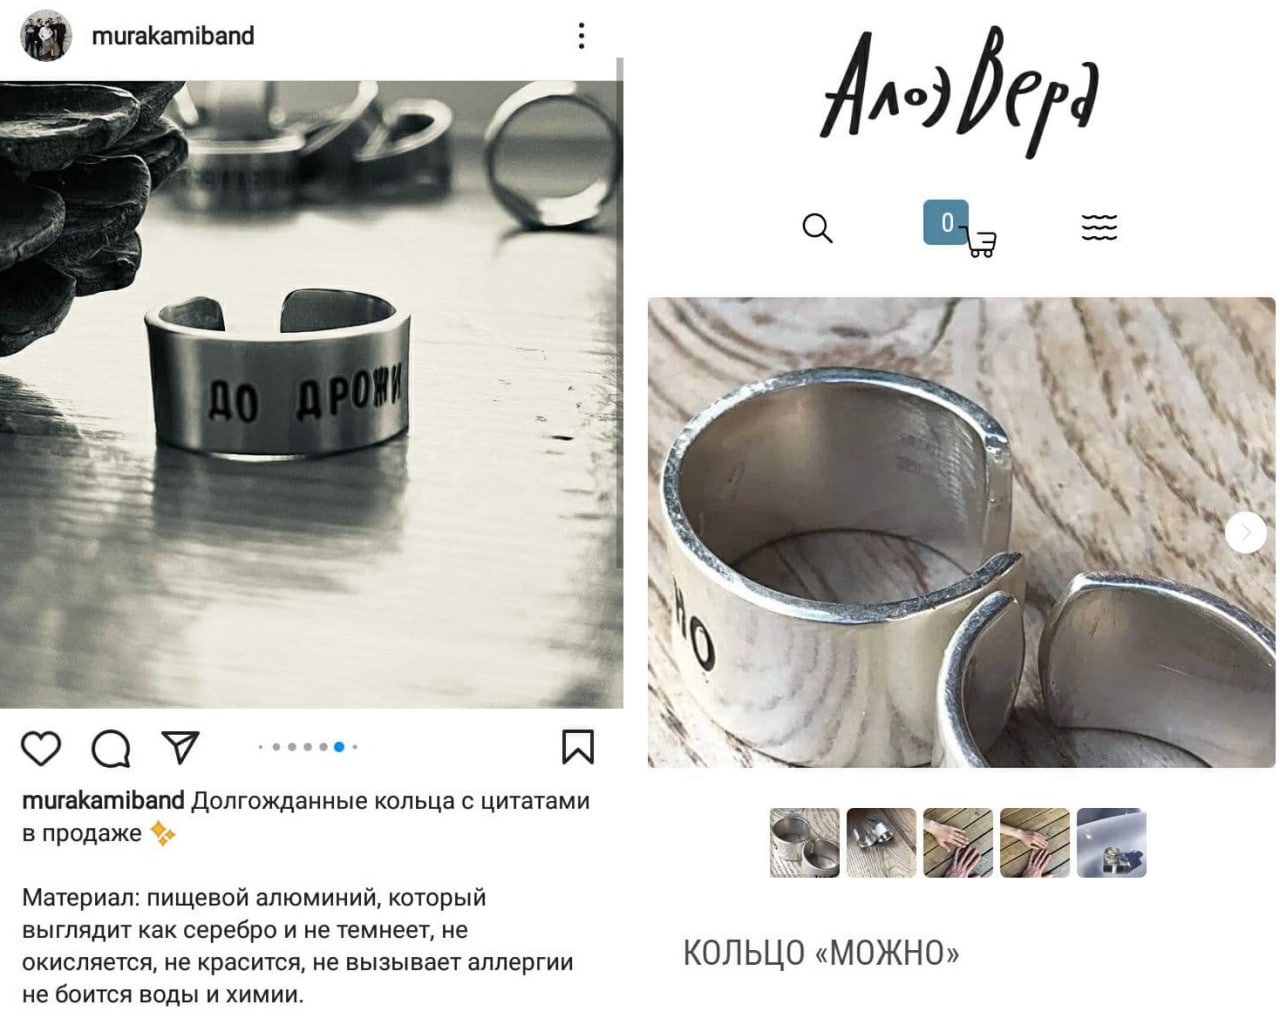Screen dimensions: 1280x1025
Task: Like the post with the heart icon
Action: click(x=41, y=748)
